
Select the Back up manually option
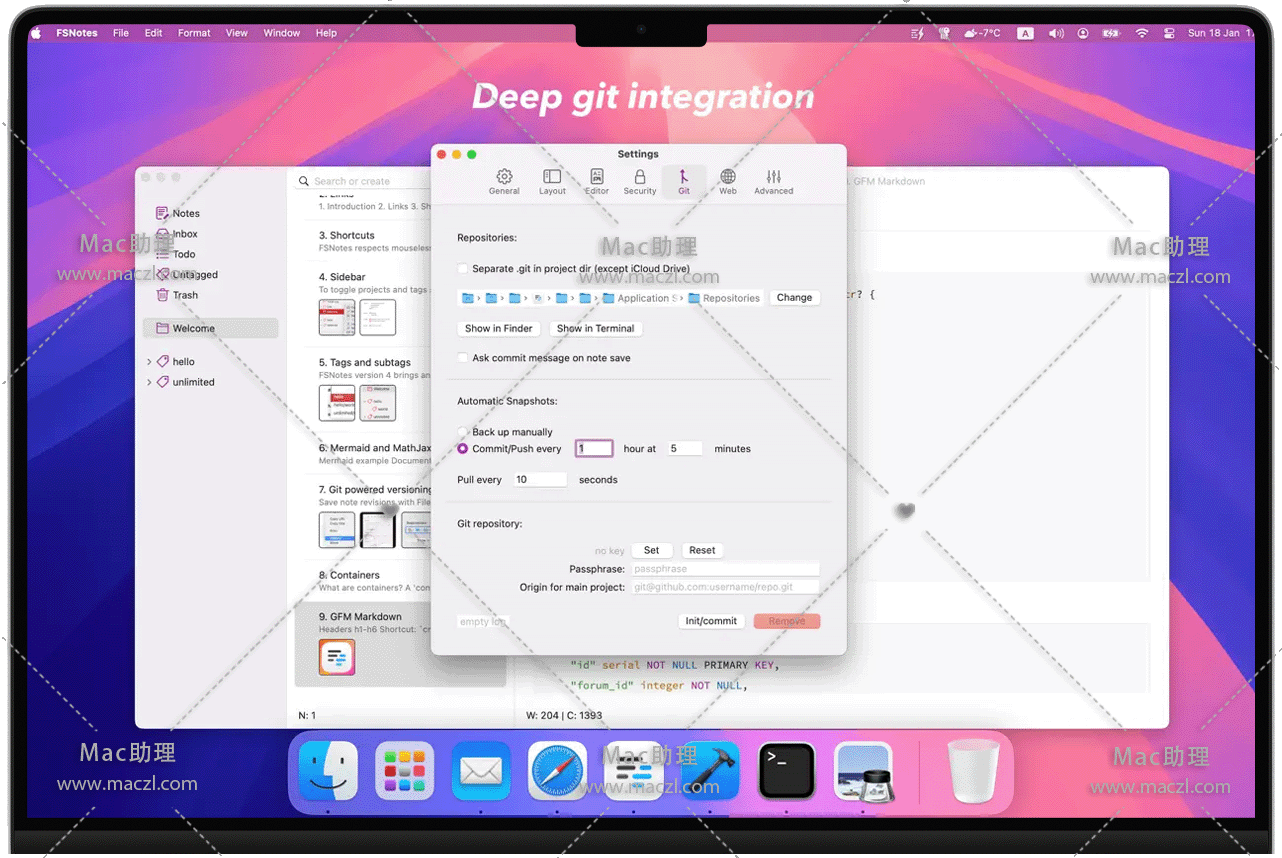click(463, 432)
